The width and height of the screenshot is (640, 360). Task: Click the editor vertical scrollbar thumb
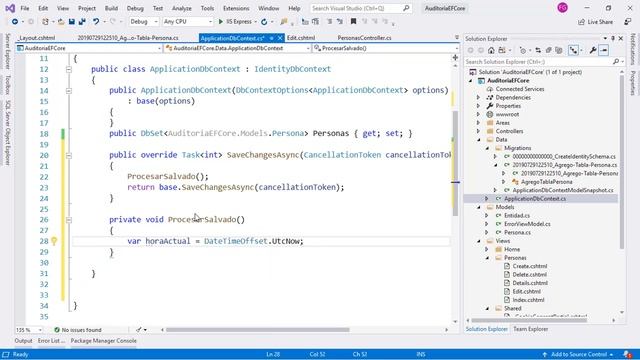pyautogui.click(x=455, y=163)
